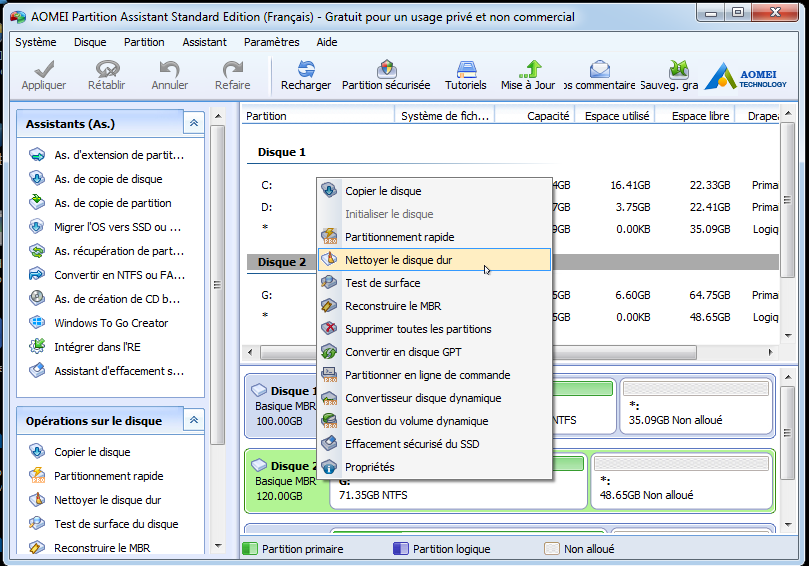Click the AOMEI Technology logo

746,76
